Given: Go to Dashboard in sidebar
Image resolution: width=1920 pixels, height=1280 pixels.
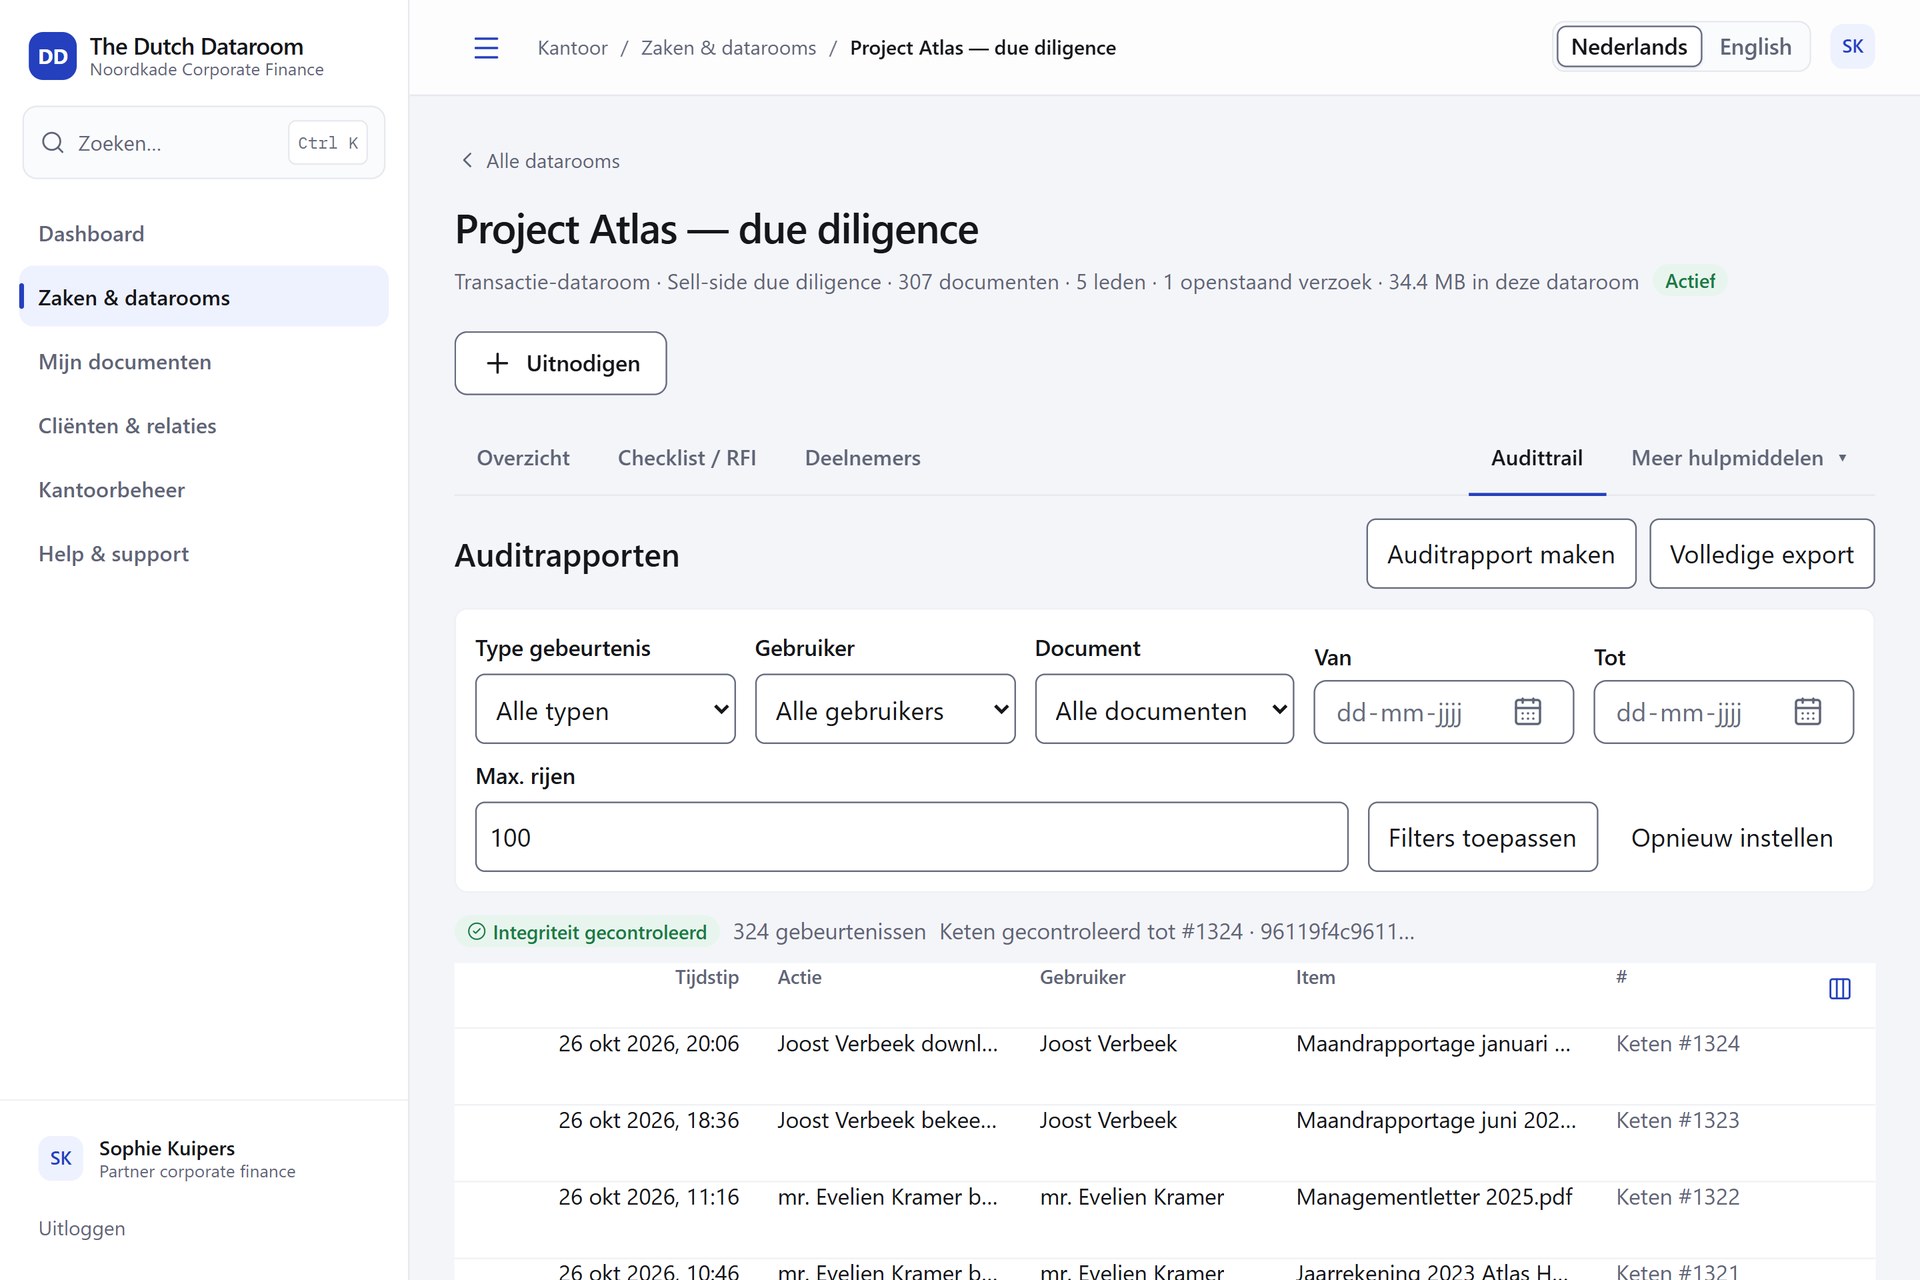Looking at the screenshot, I should 204,234.
